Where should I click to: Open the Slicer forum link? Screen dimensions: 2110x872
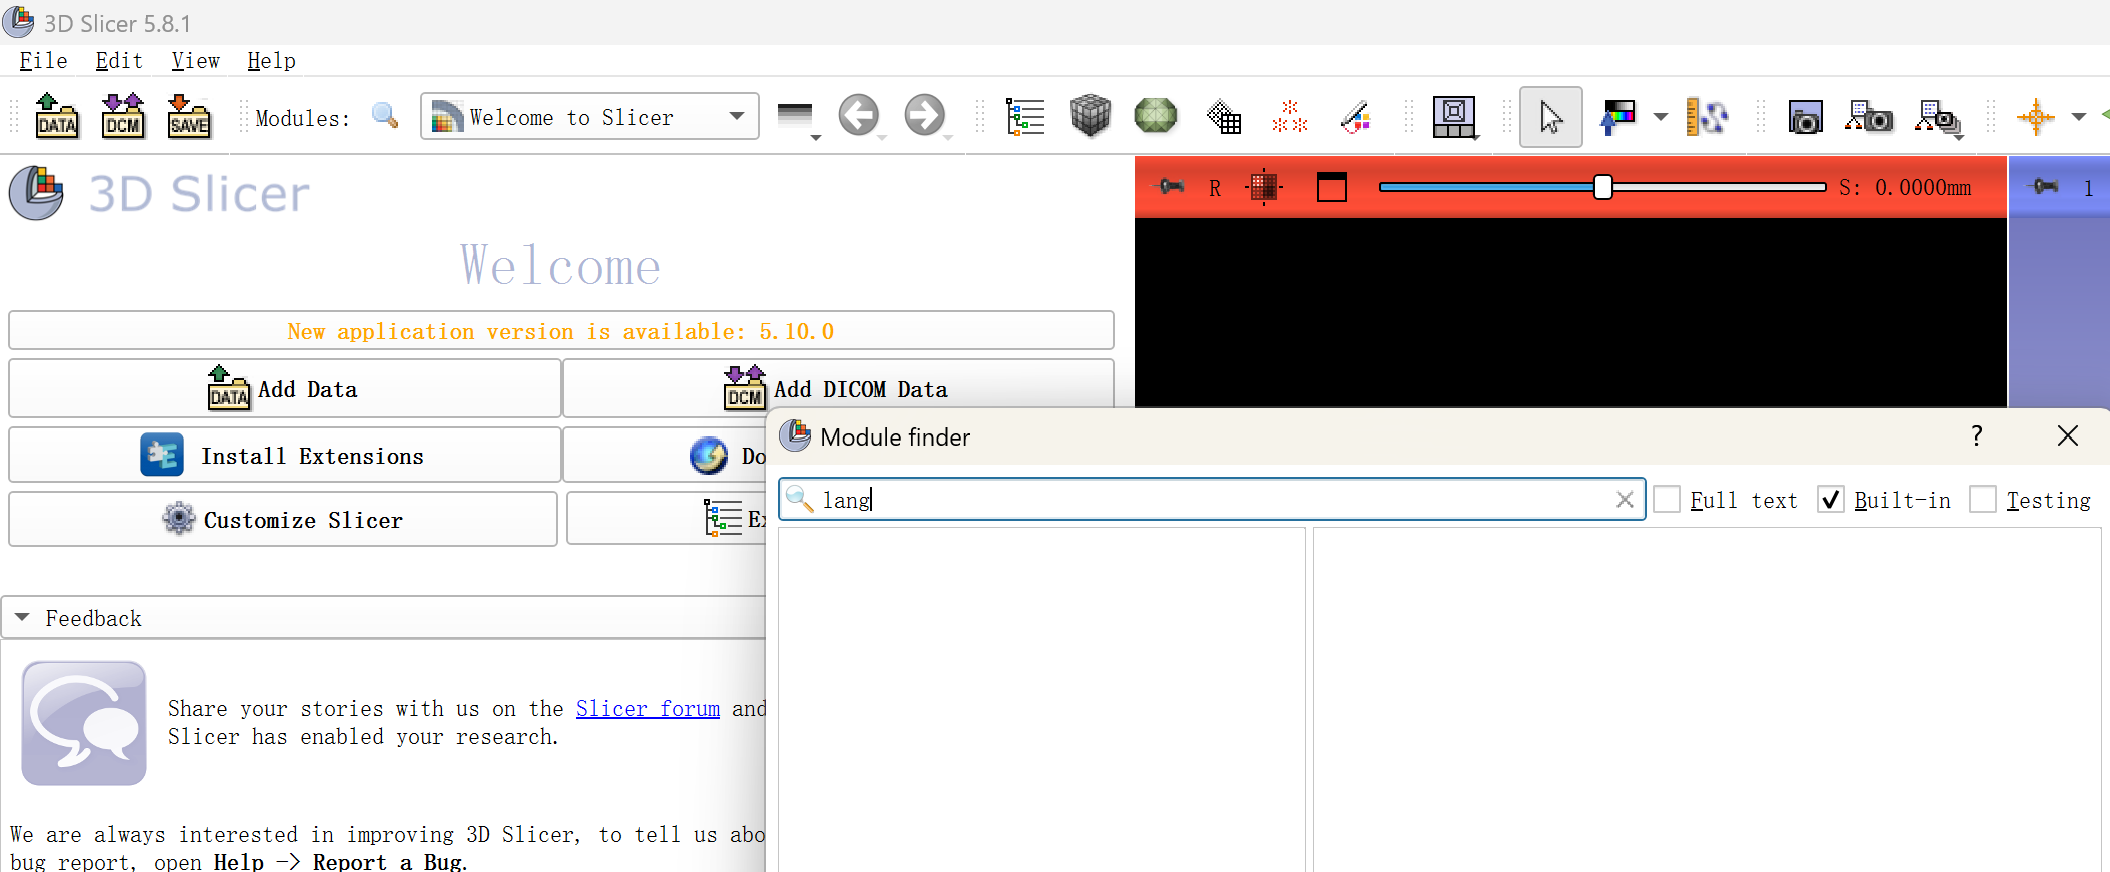pos(647,709)
